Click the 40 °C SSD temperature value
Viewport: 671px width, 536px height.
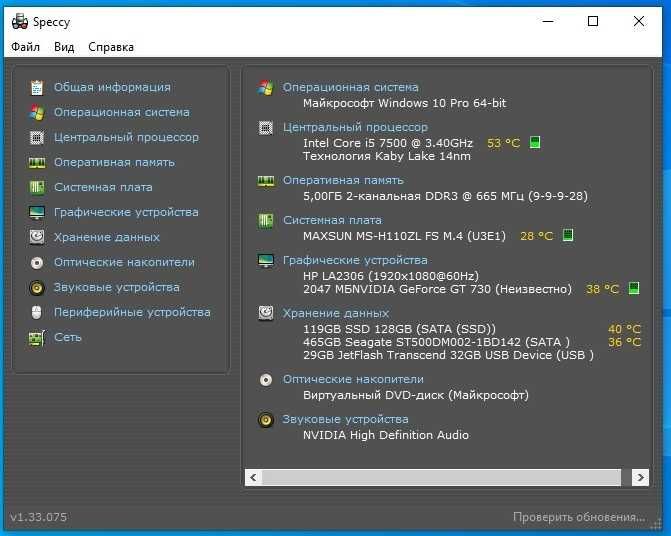(624, 329)
